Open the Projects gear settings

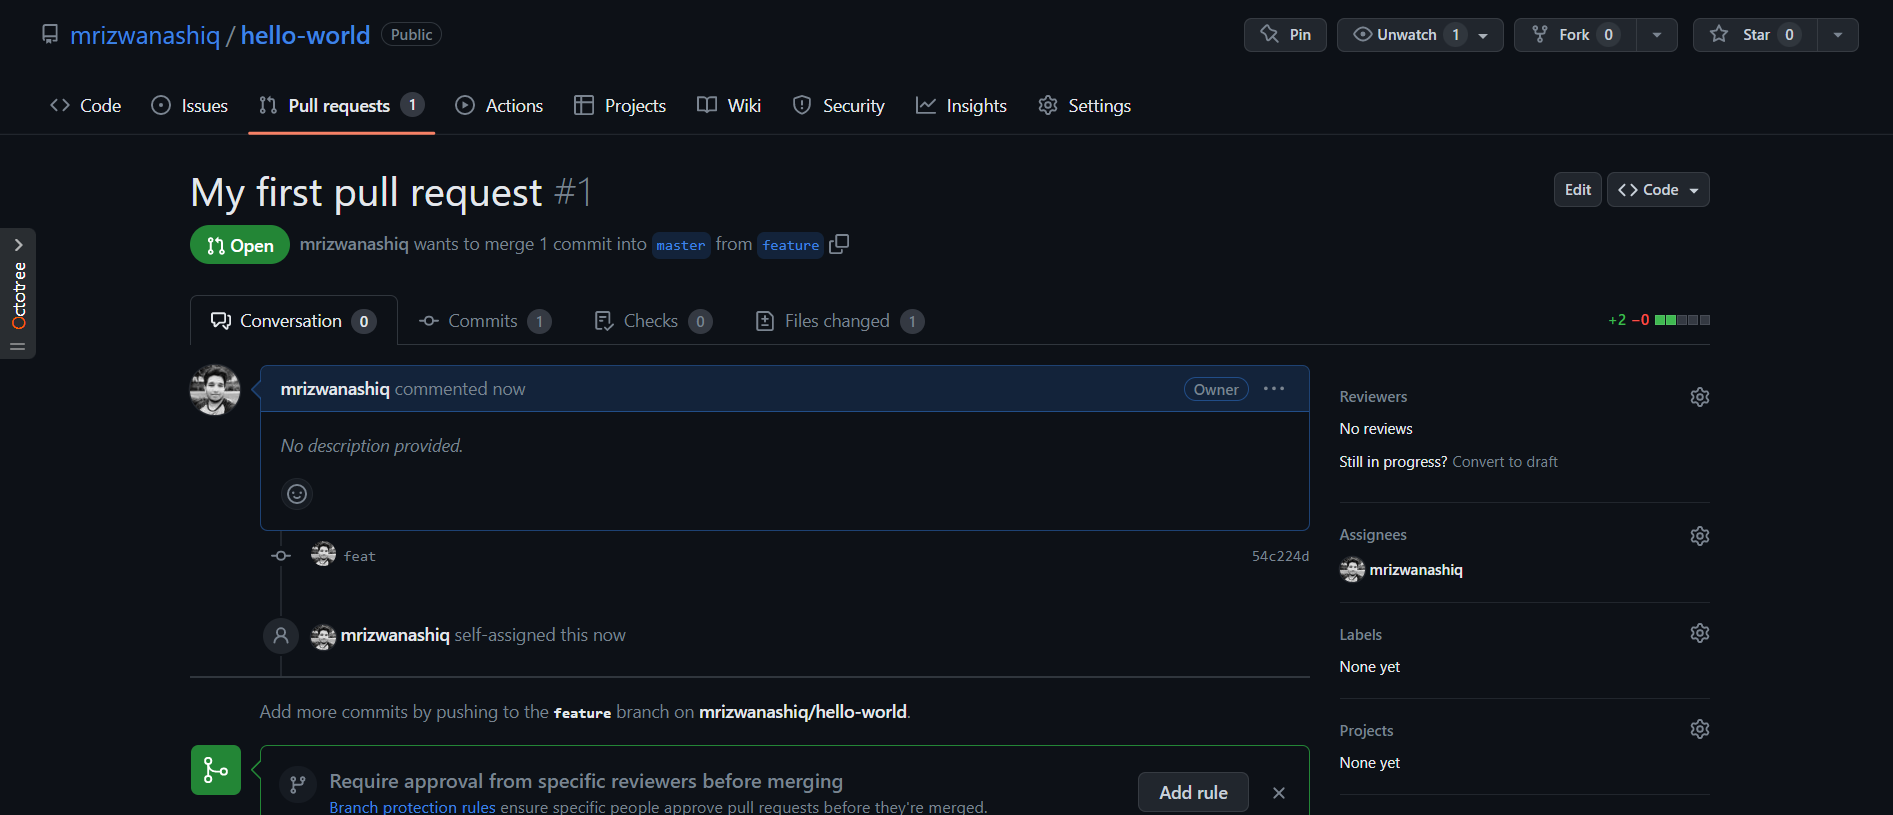click(1699, 729)
